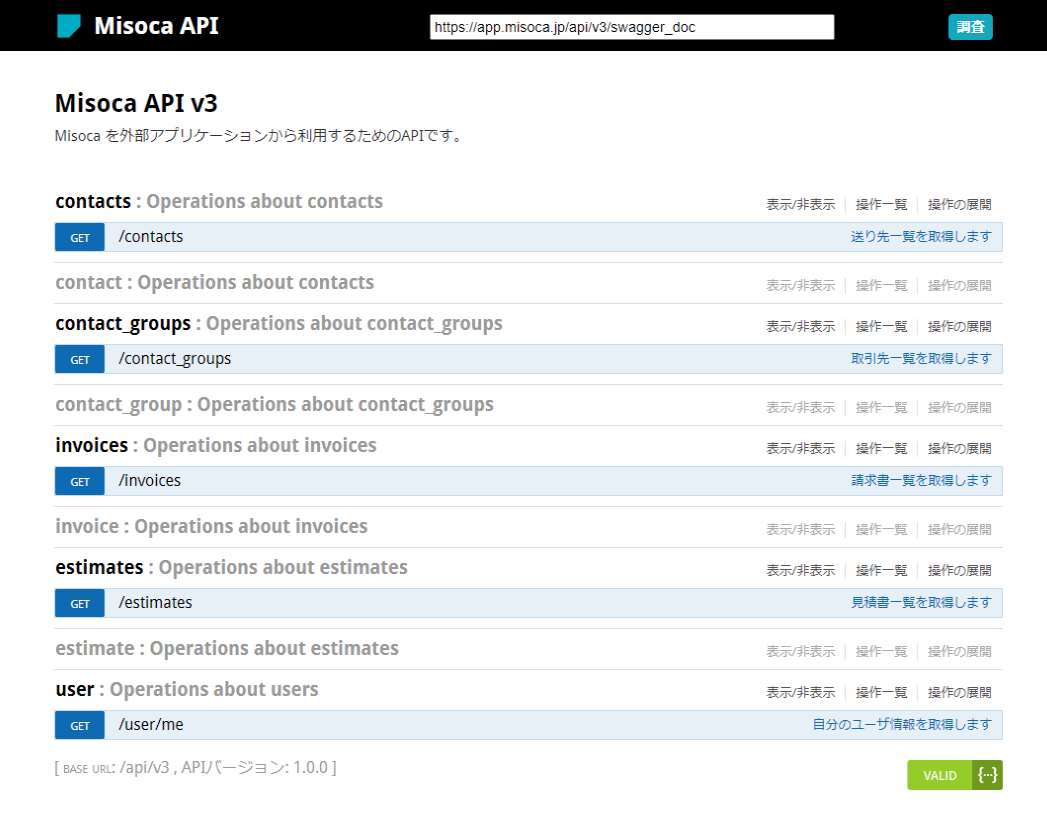
Task: Toggle 表示/非表示 for invoices section
Action: point(800,448)
